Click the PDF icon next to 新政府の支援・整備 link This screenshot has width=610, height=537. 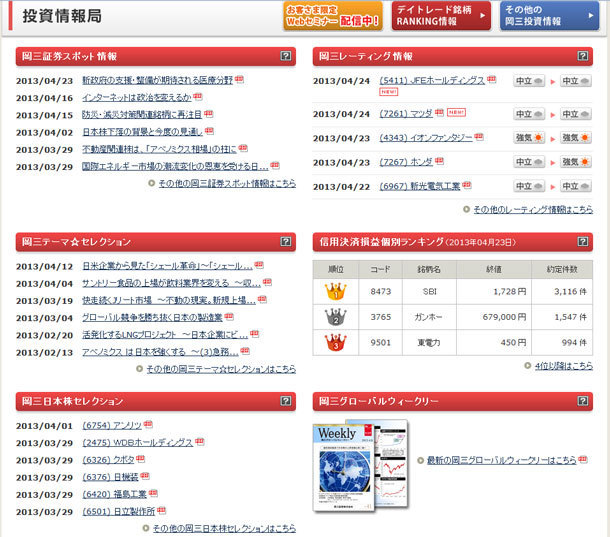tap(239, 79)
